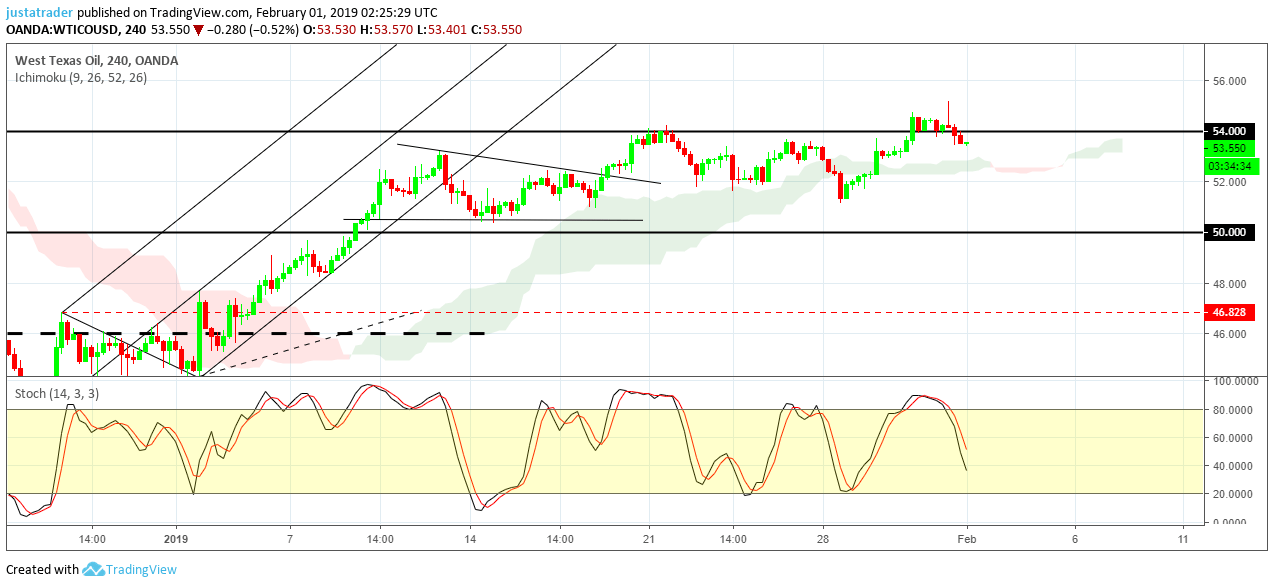Click the Feb label on time axis
This screenshot has width=1274, height=587.
[x=967, y=538]
